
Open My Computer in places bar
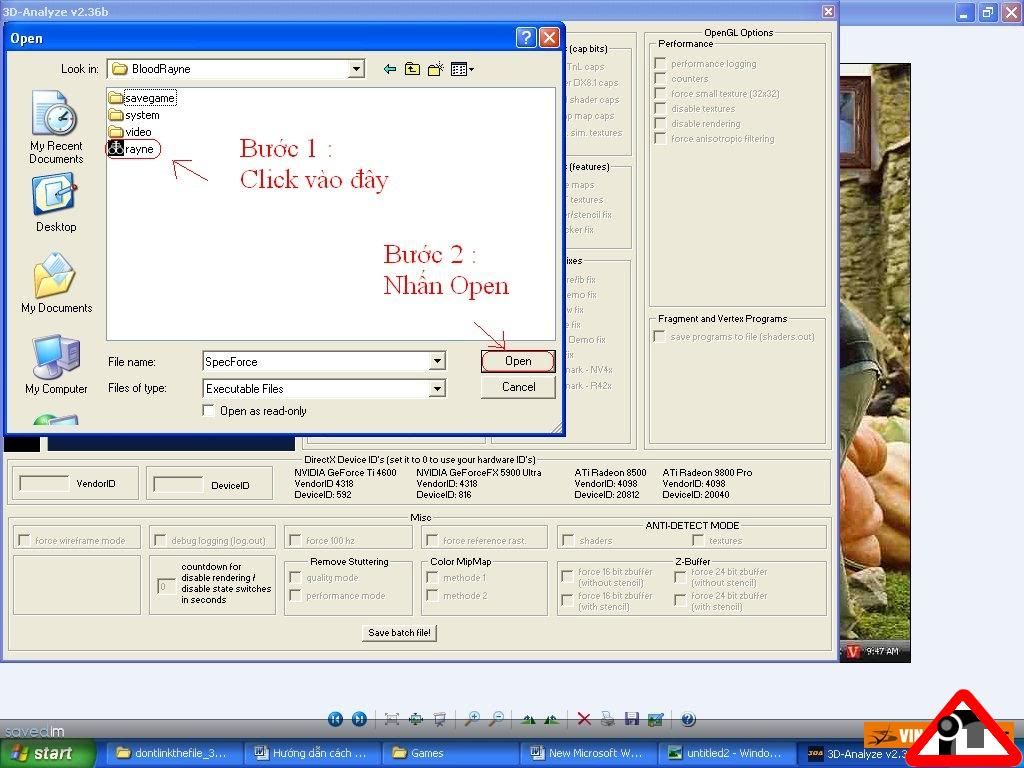[x=56, y=364]
